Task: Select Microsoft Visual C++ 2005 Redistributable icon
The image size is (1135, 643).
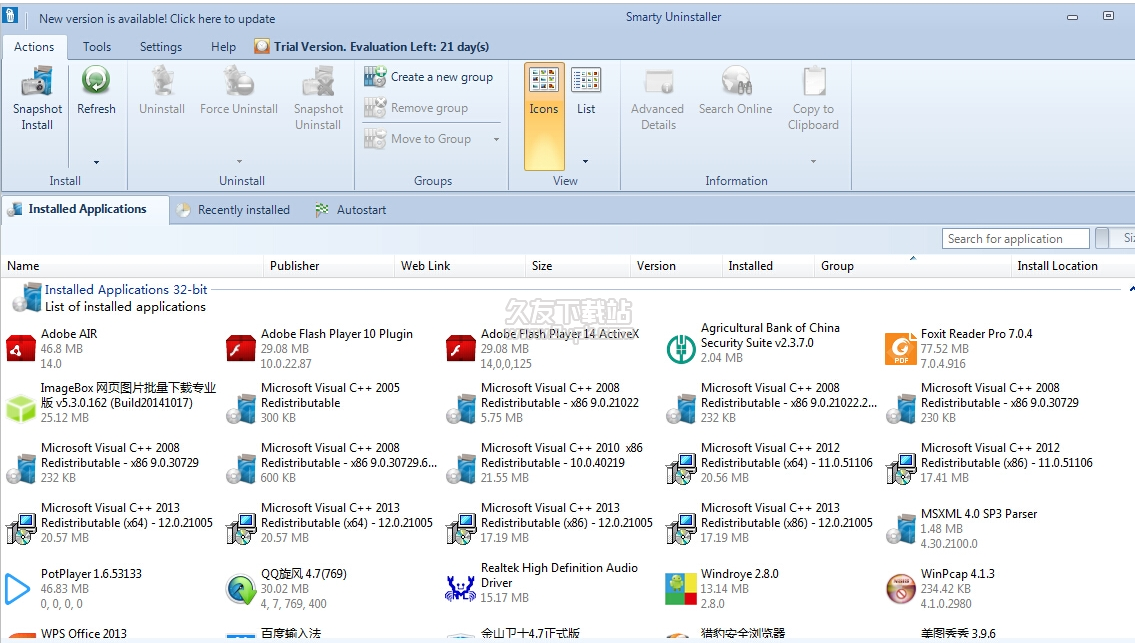Action: click(x=240, y=409)
